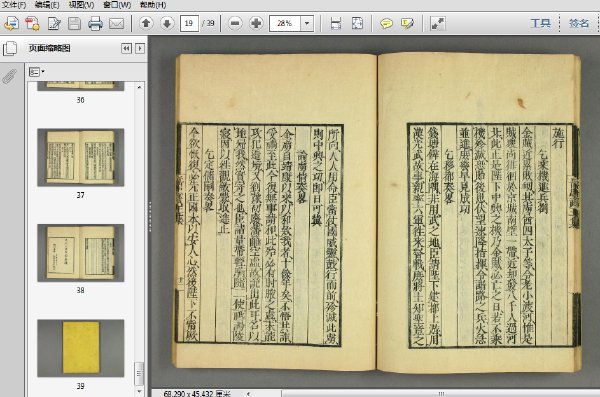The image size is (600, 397).
Task: Open the zoom percentage dropdown
Action: (x=307, y=24)
